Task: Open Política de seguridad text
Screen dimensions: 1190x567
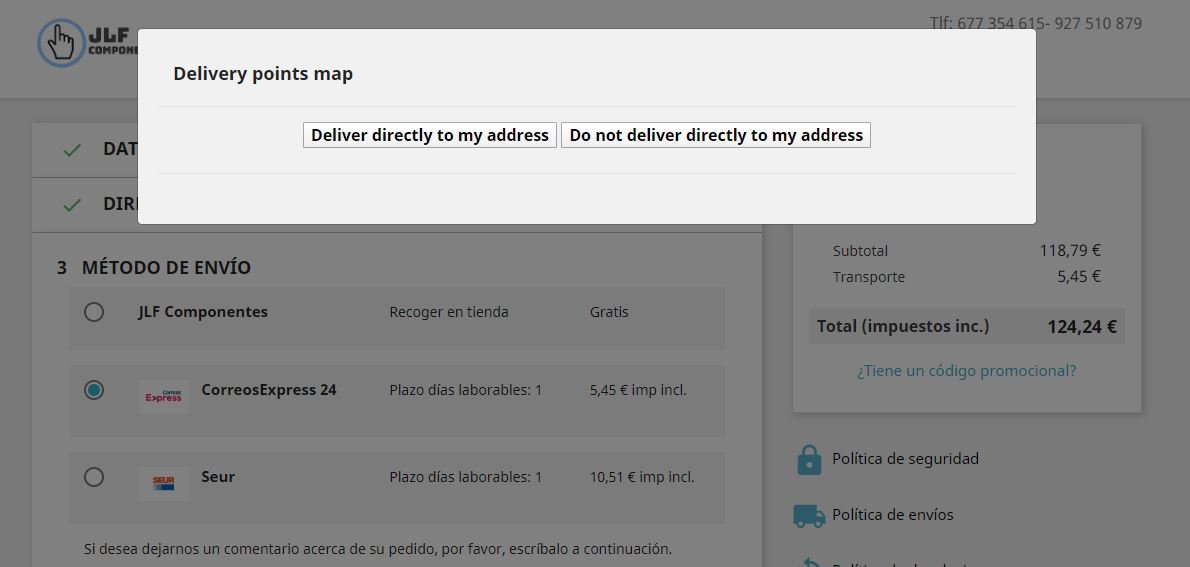Action: click(x=905, y=458)
